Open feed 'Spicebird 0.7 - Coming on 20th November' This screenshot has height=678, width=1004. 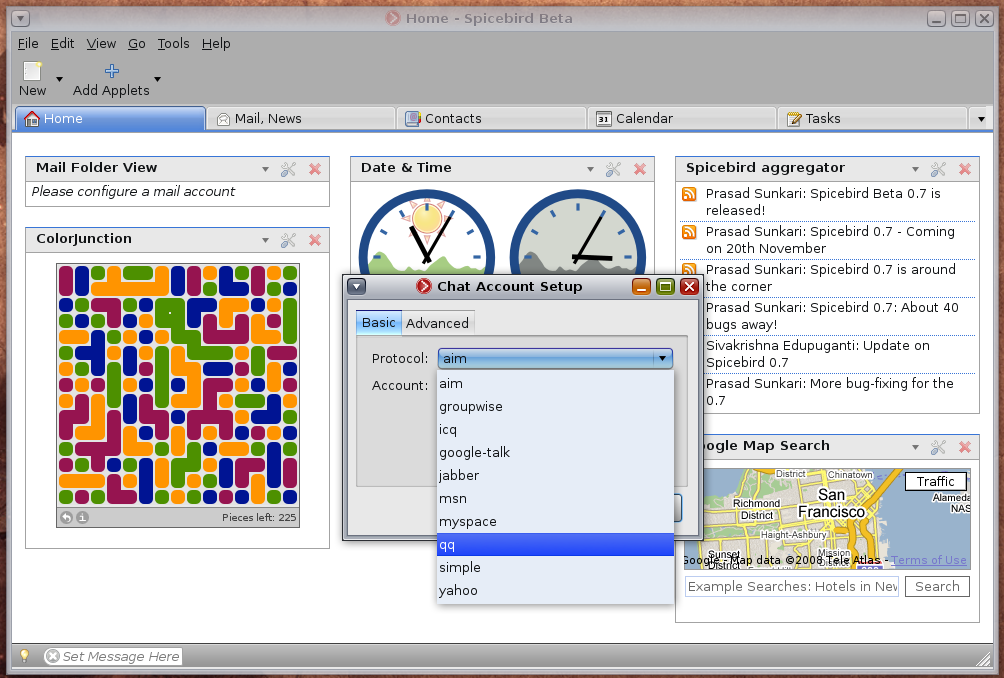coord(830,239)
